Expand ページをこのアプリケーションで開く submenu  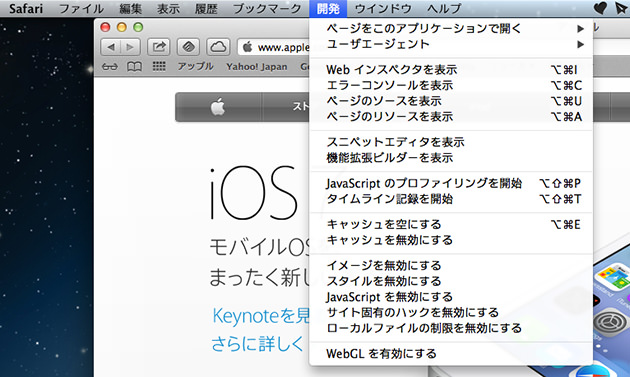(x=451, y=29)
